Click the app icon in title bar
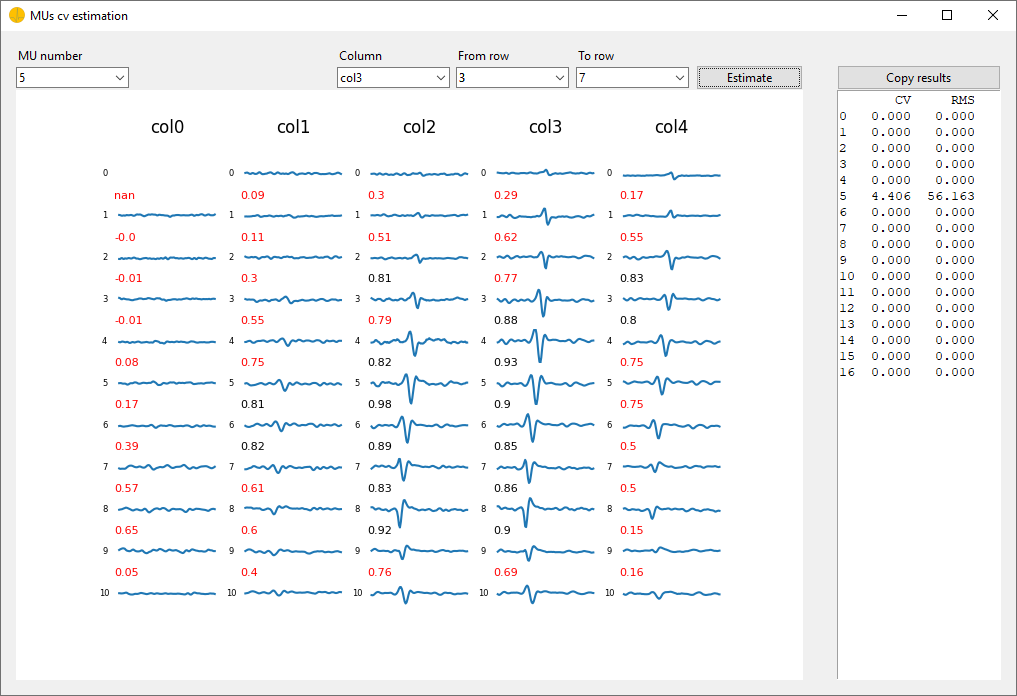The width and height of the screenshot is (1017, 696). point(17,15)
